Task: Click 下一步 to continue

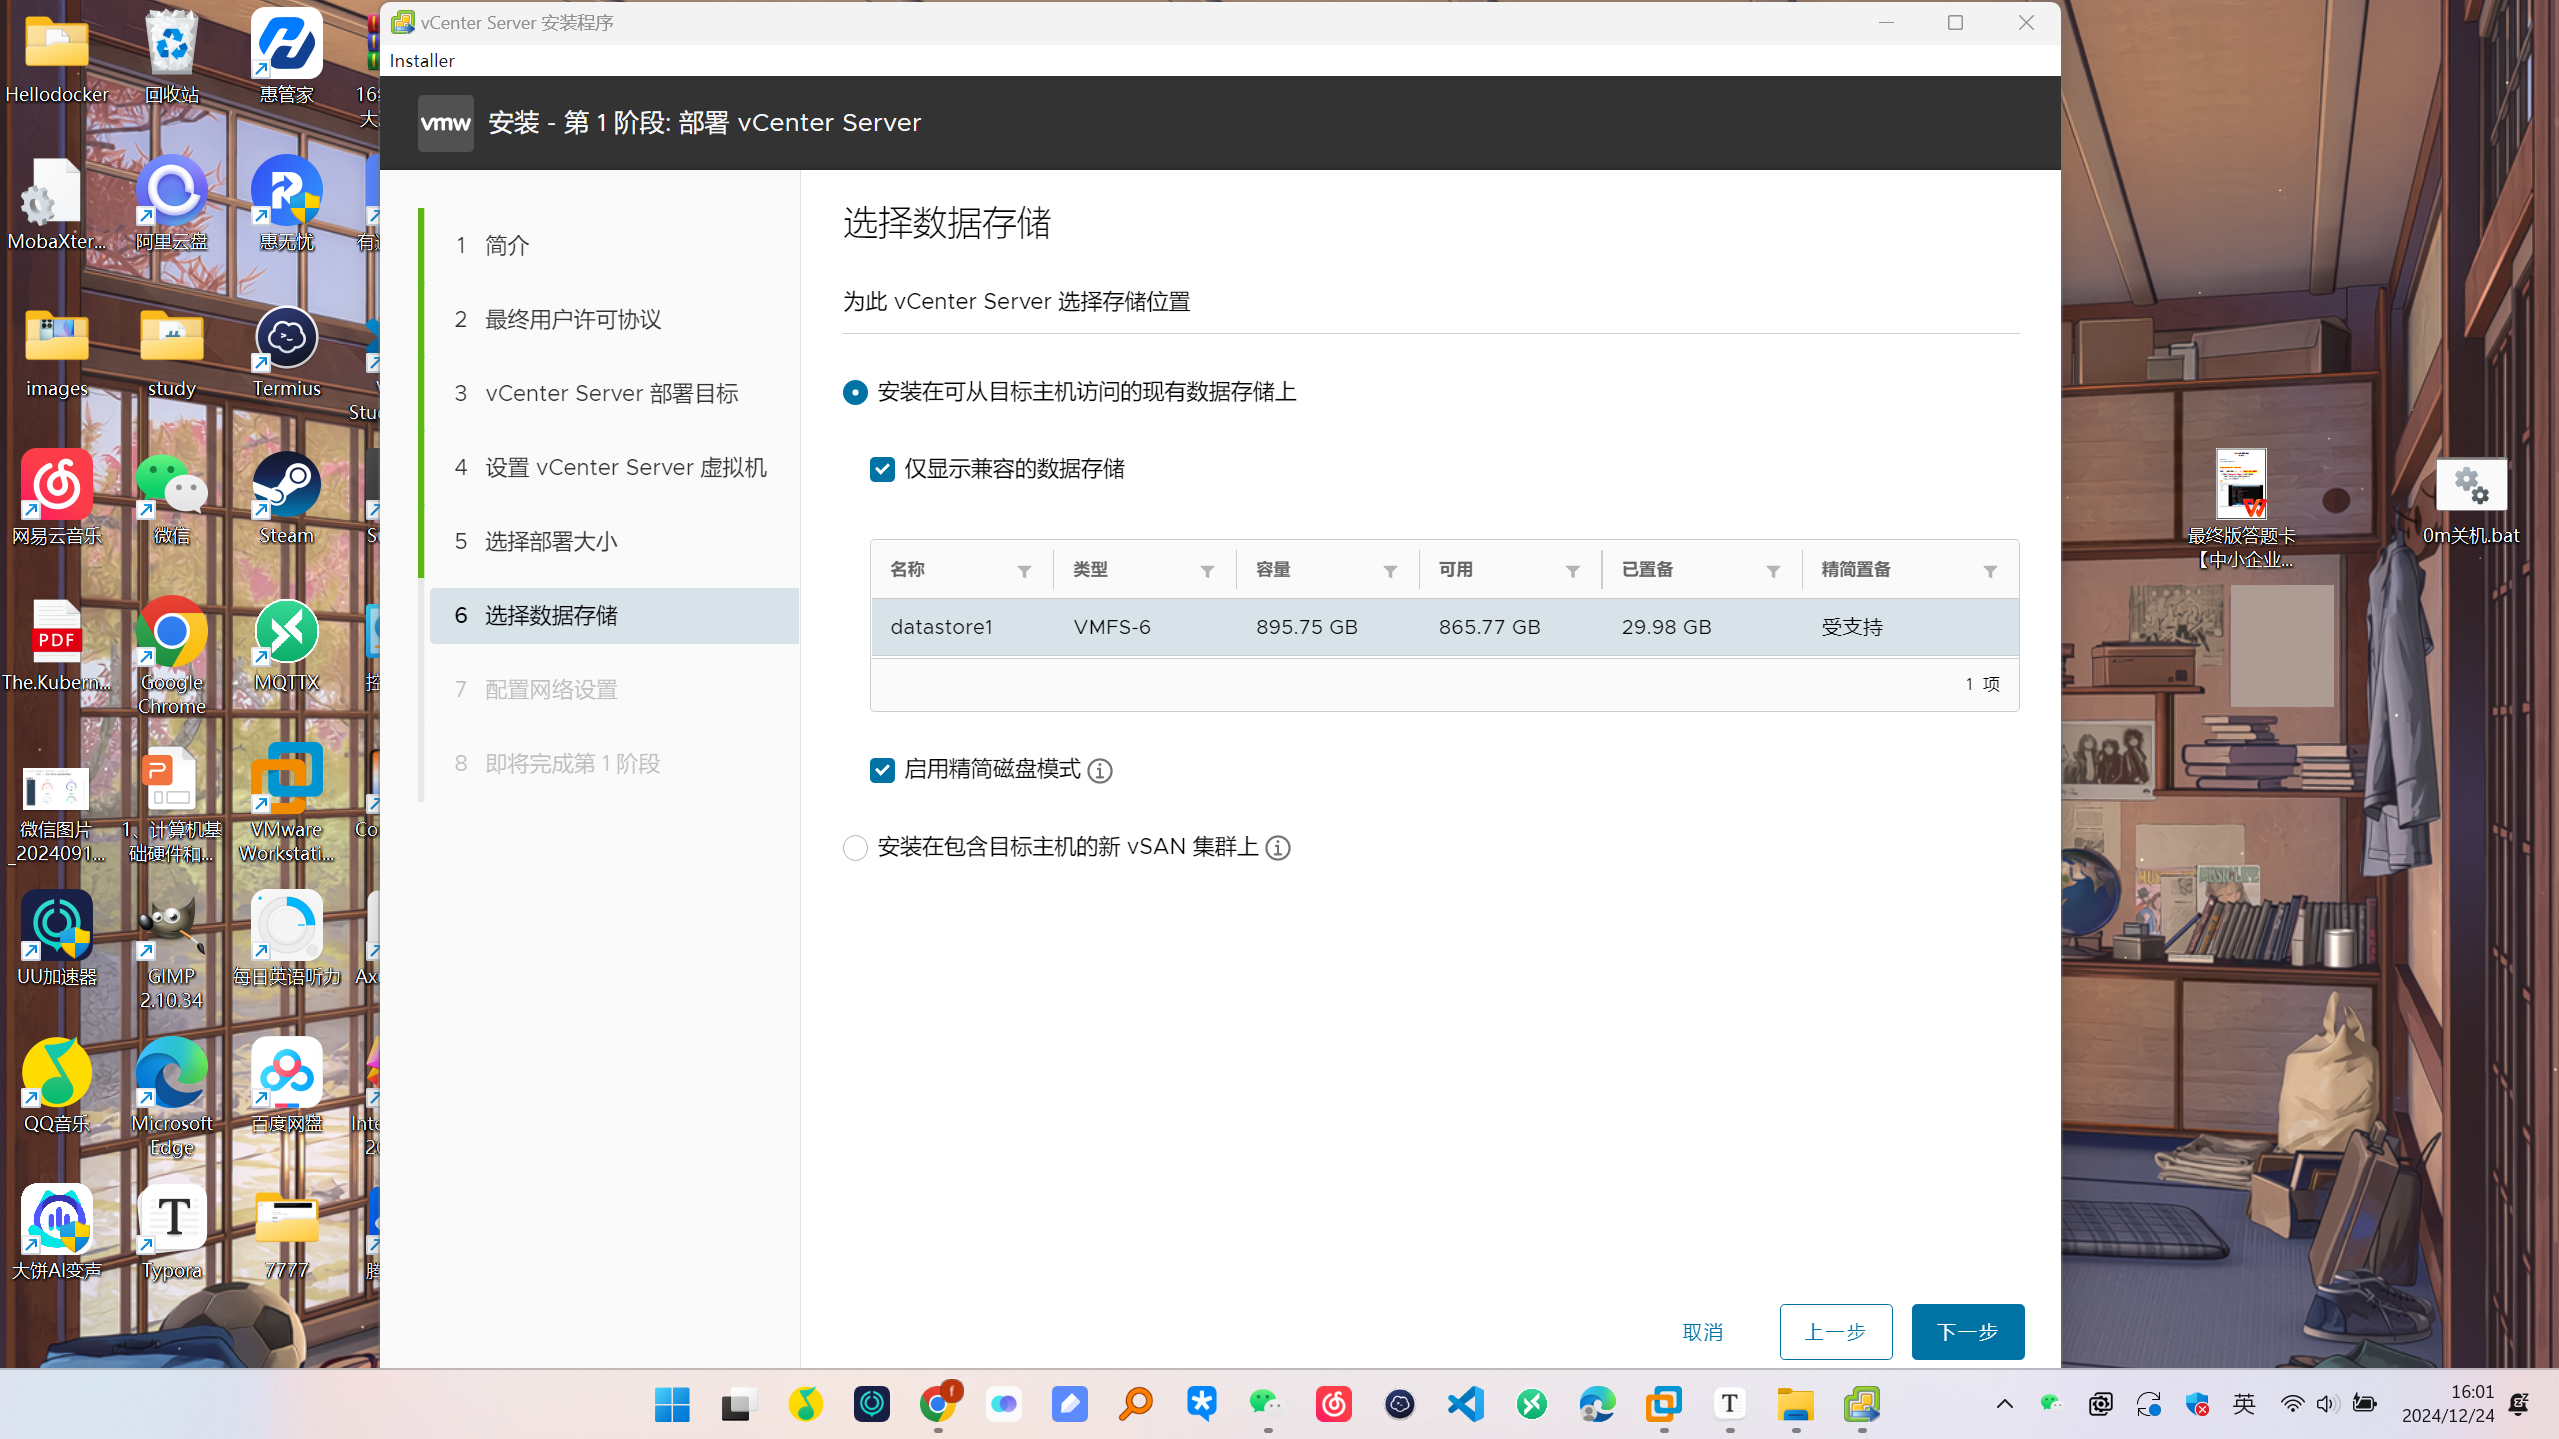Action: click(x=1967, y=1332)
